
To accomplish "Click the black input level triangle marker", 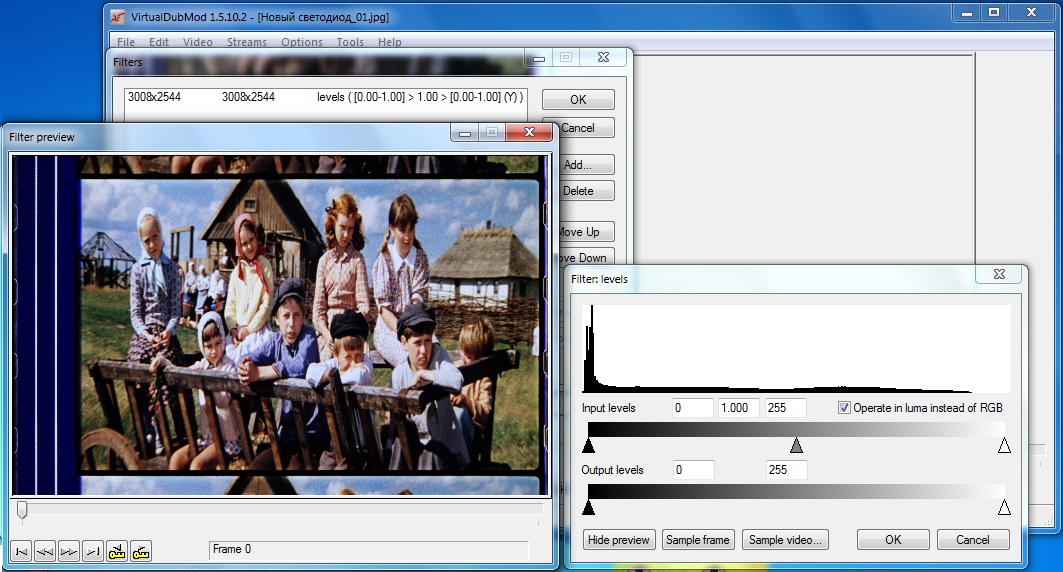I will (x=588, y=445).
